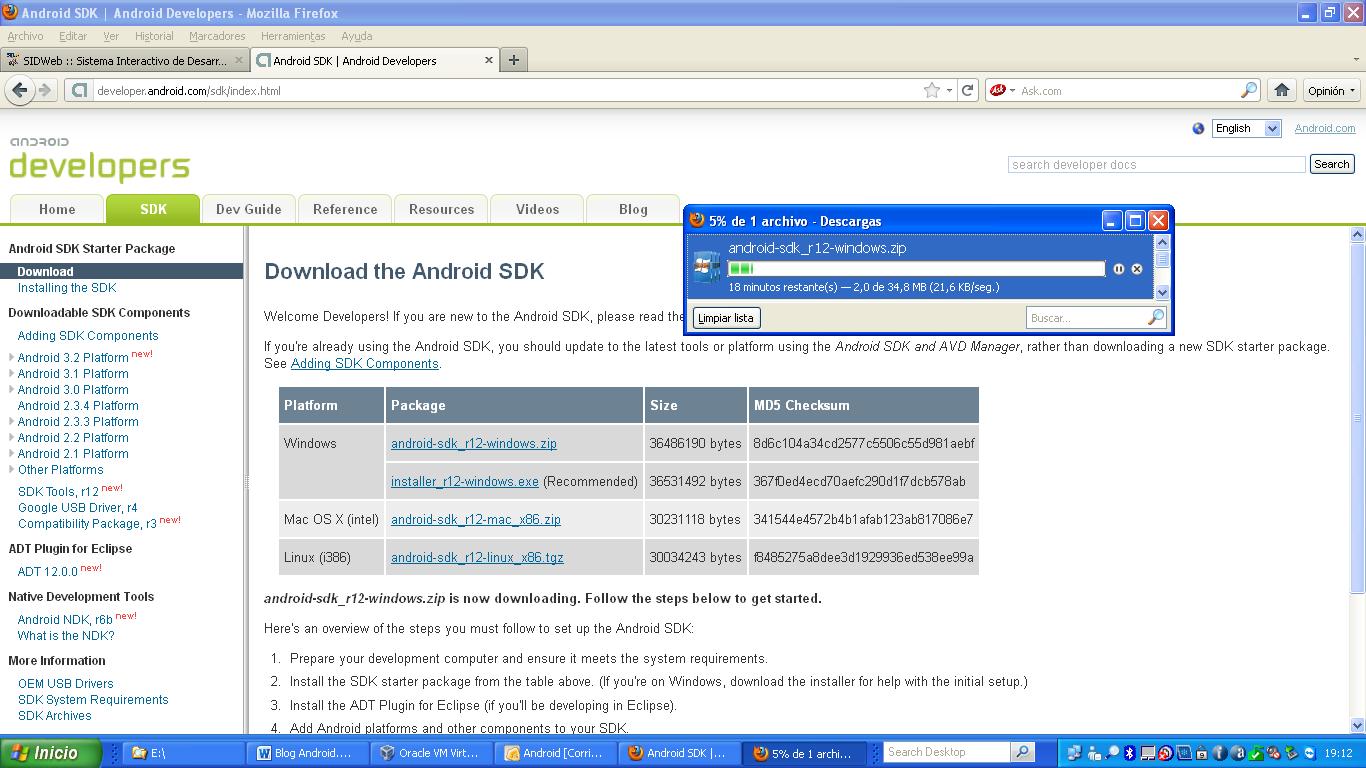This screenshot has height=768, width=1366.
Task: Bookmark this page with the star
Action: coord(932,90)
